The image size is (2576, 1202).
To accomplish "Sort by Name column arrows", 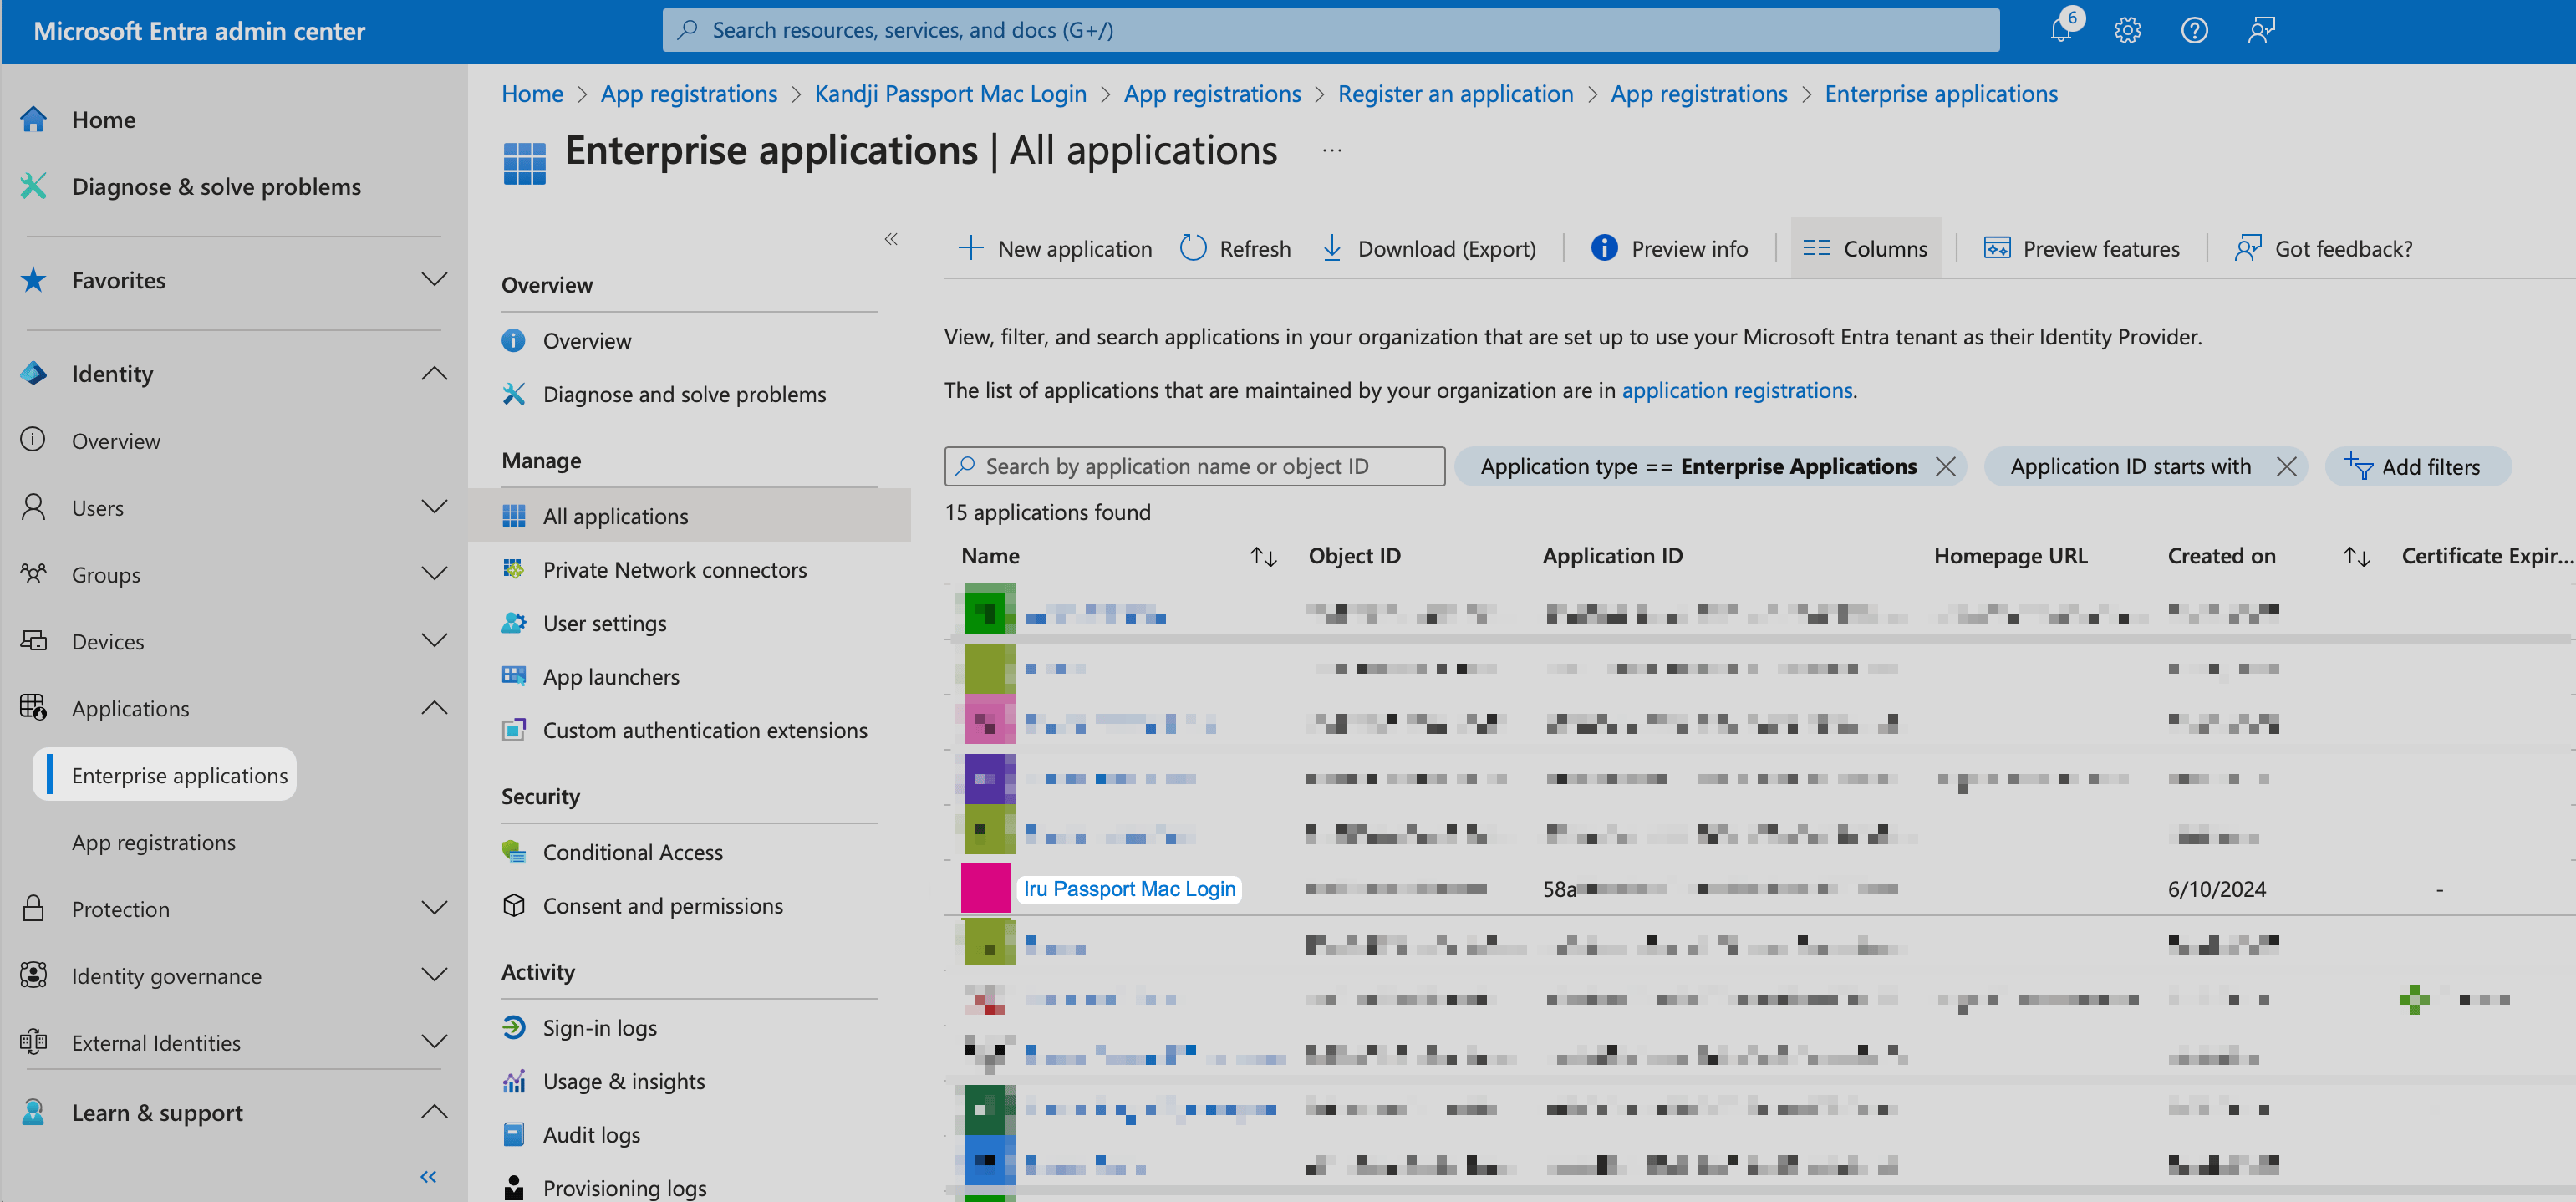I will point(1263,556).
